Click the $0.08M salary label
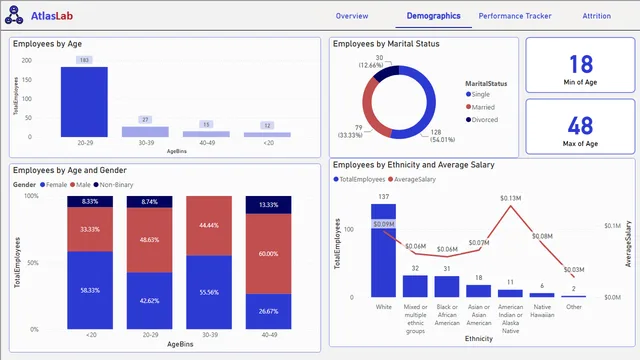Screen dimensions: 640x360 (542, 236)
